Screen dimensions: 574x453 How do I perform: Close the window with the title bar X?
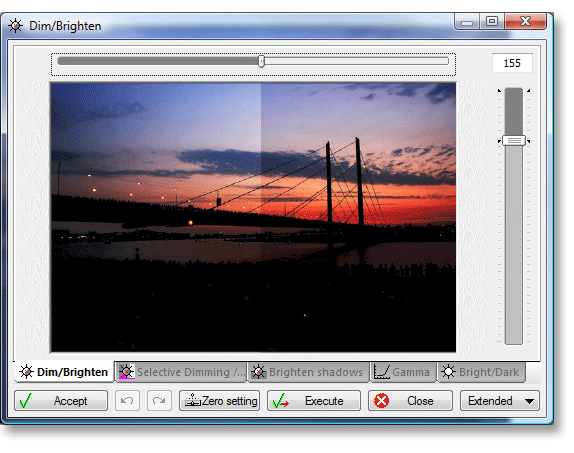[x=525, y=22]
